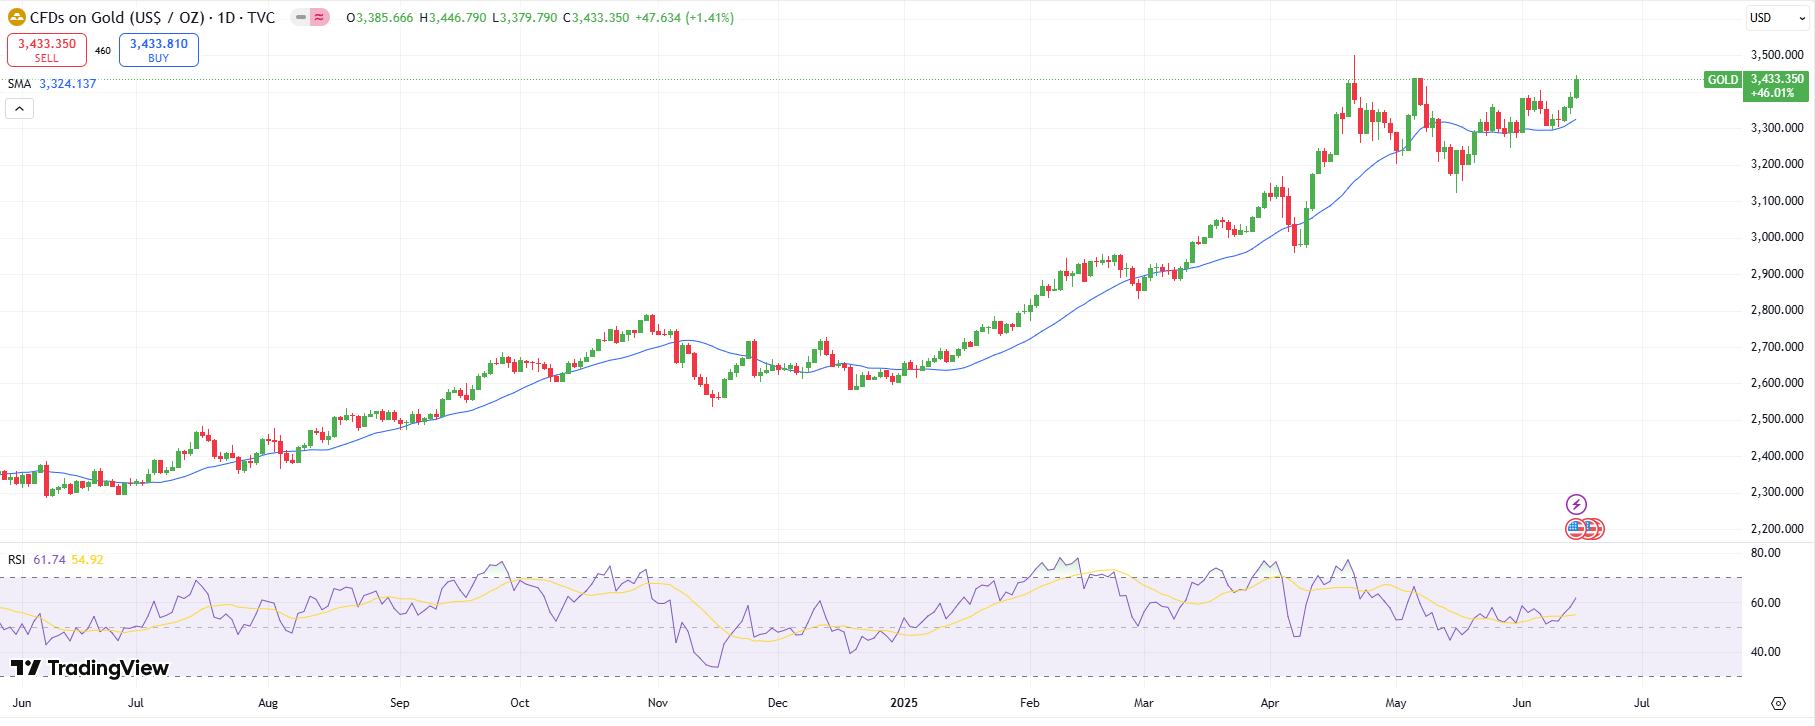Click the 80.00 RSI axis label
1815x726 pixels.
pyautogui.click(x=1765, y=553)
